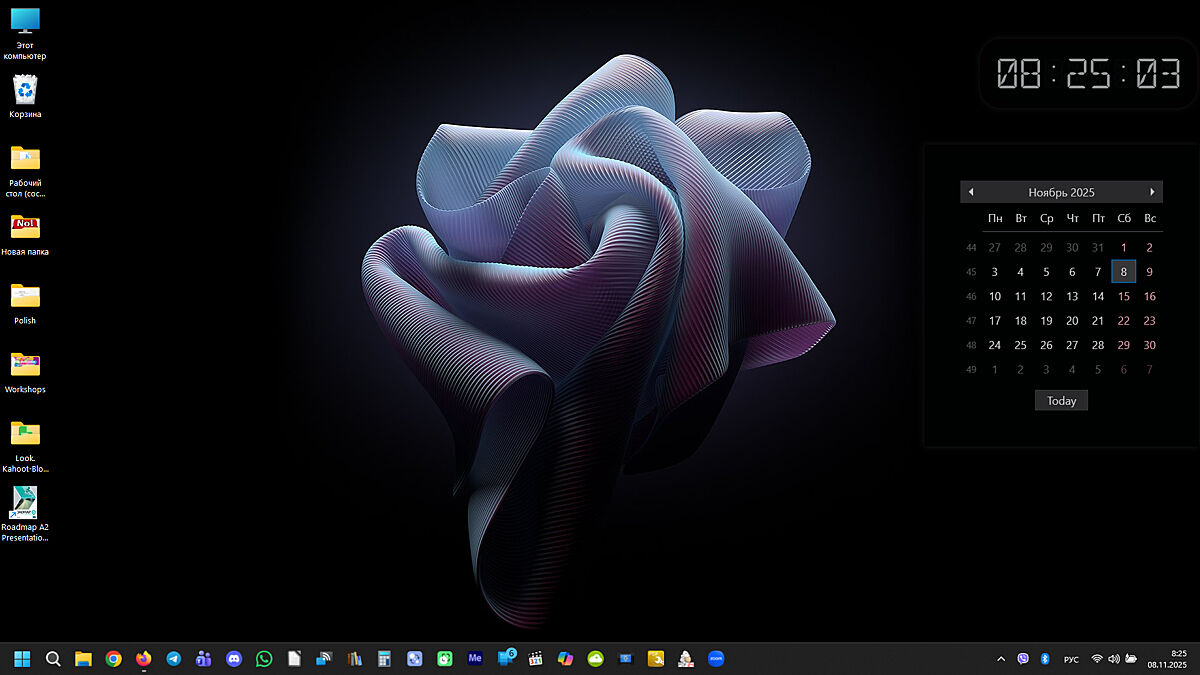Launch Firefox from the taskbar
Viewport: 1200px width, 675px height.
[x=144, y=659]
